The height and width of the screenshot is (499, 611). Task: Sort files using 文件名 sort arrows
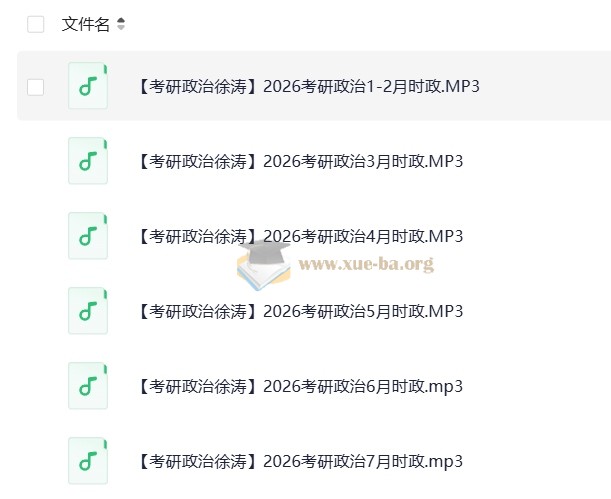click(121, 24)
